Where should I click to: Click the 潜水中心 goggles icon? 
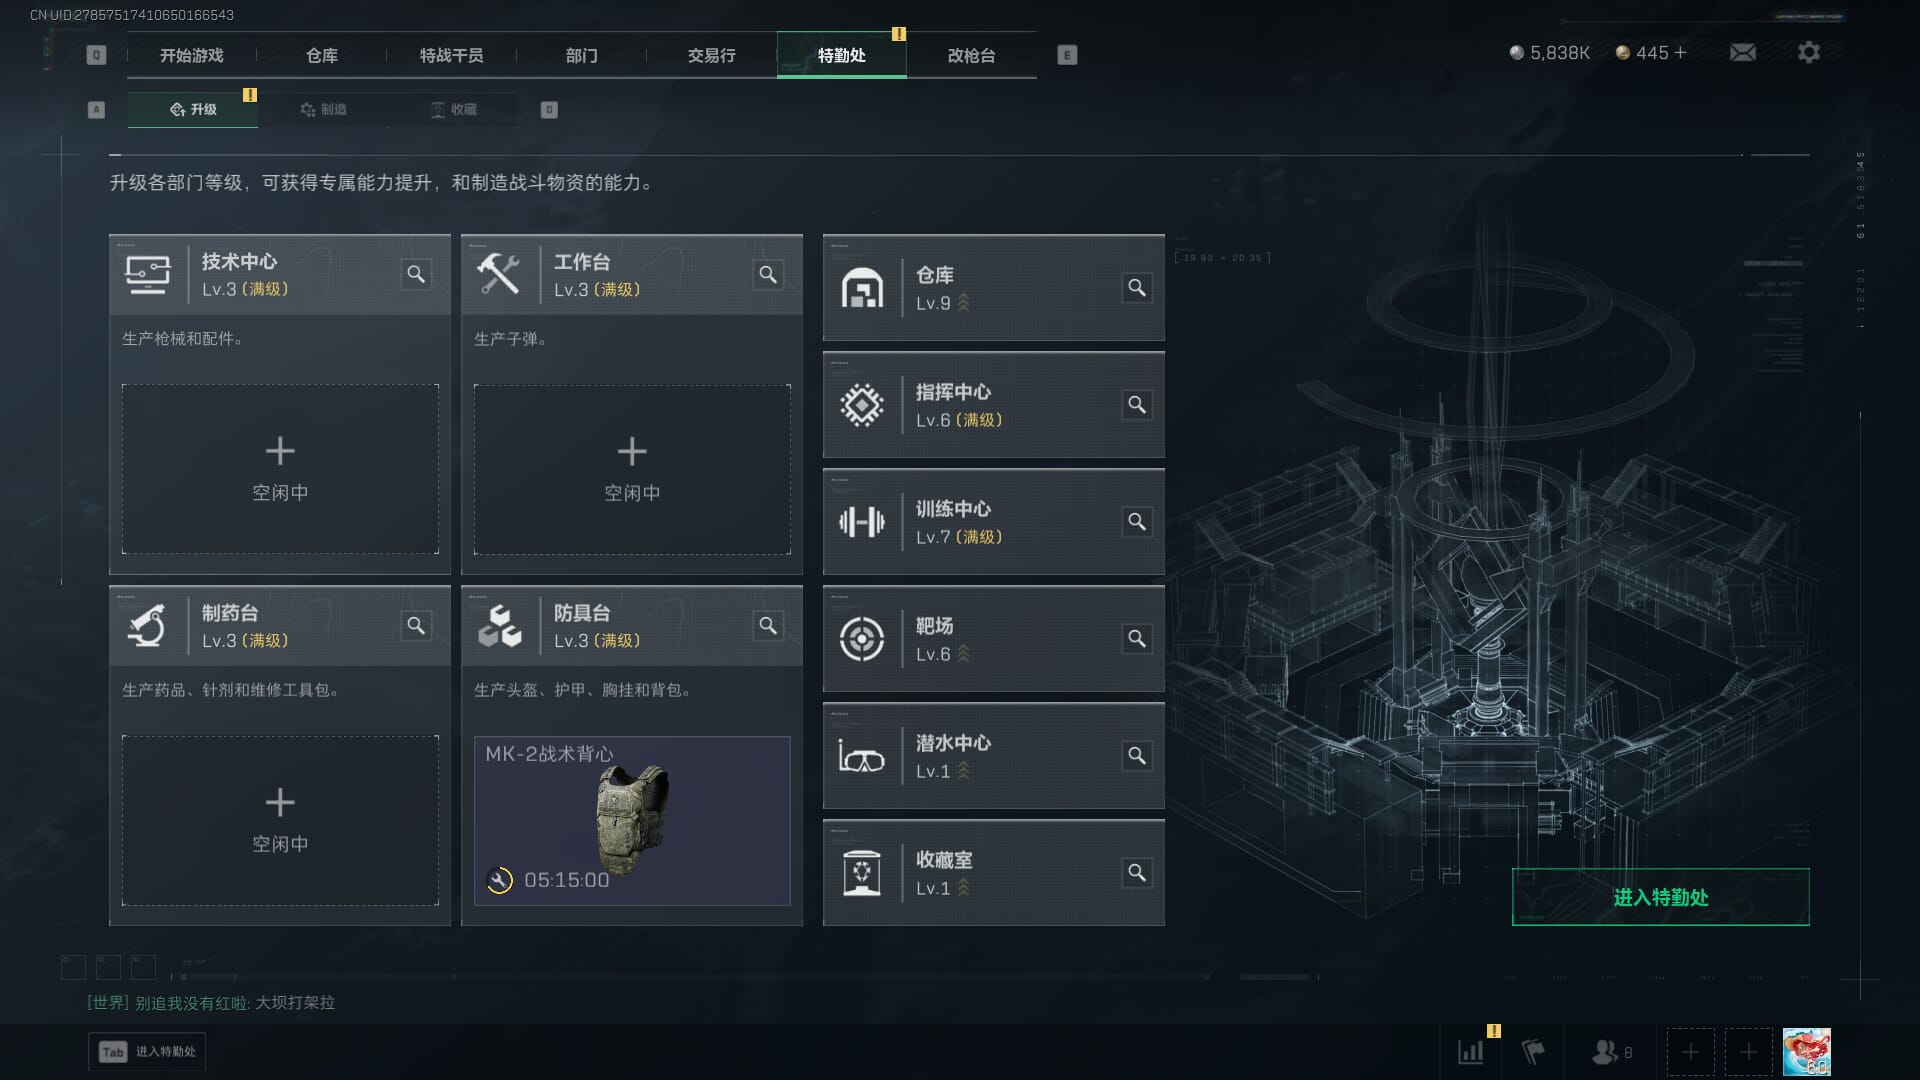(x=862, y=756)
